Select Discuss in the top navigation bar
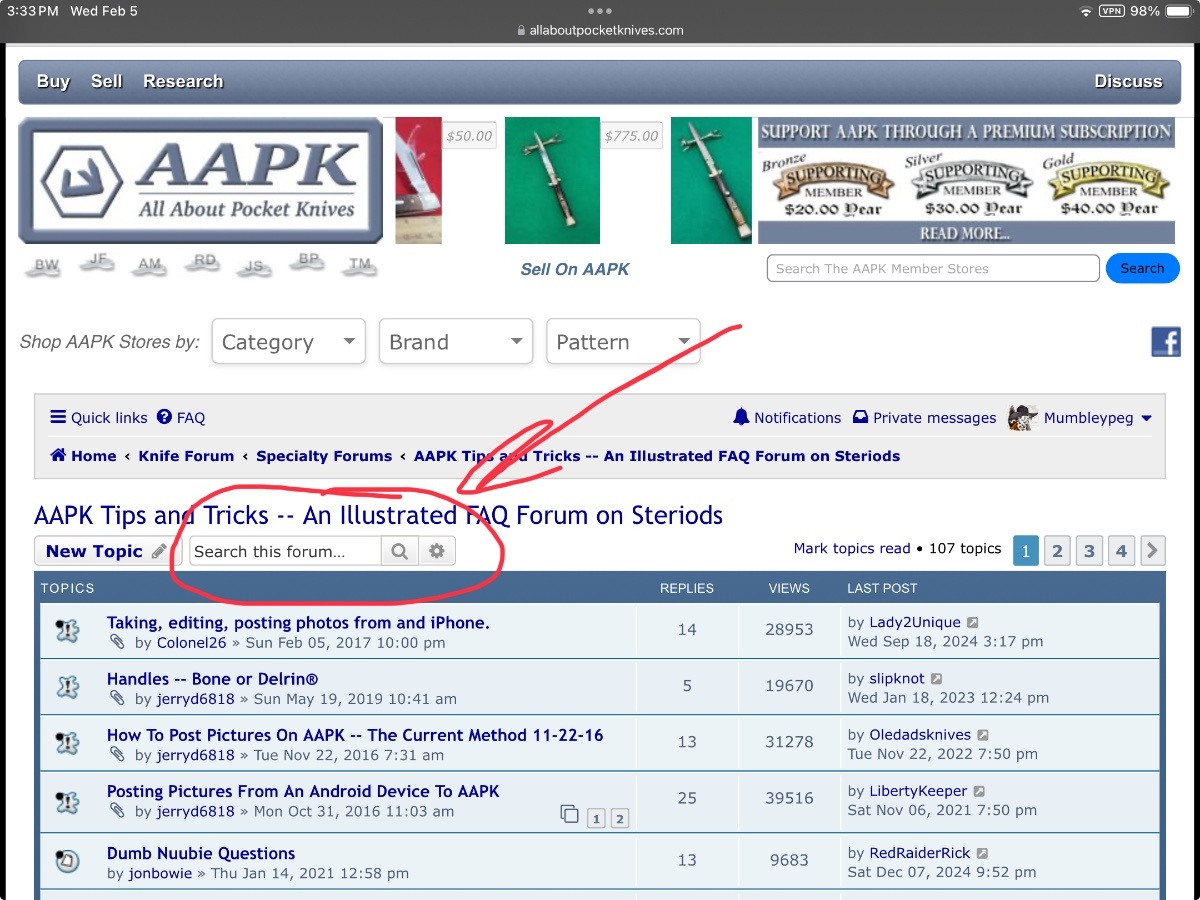The height and width of the screenshot is (900, 1200). click(1128, 82)
